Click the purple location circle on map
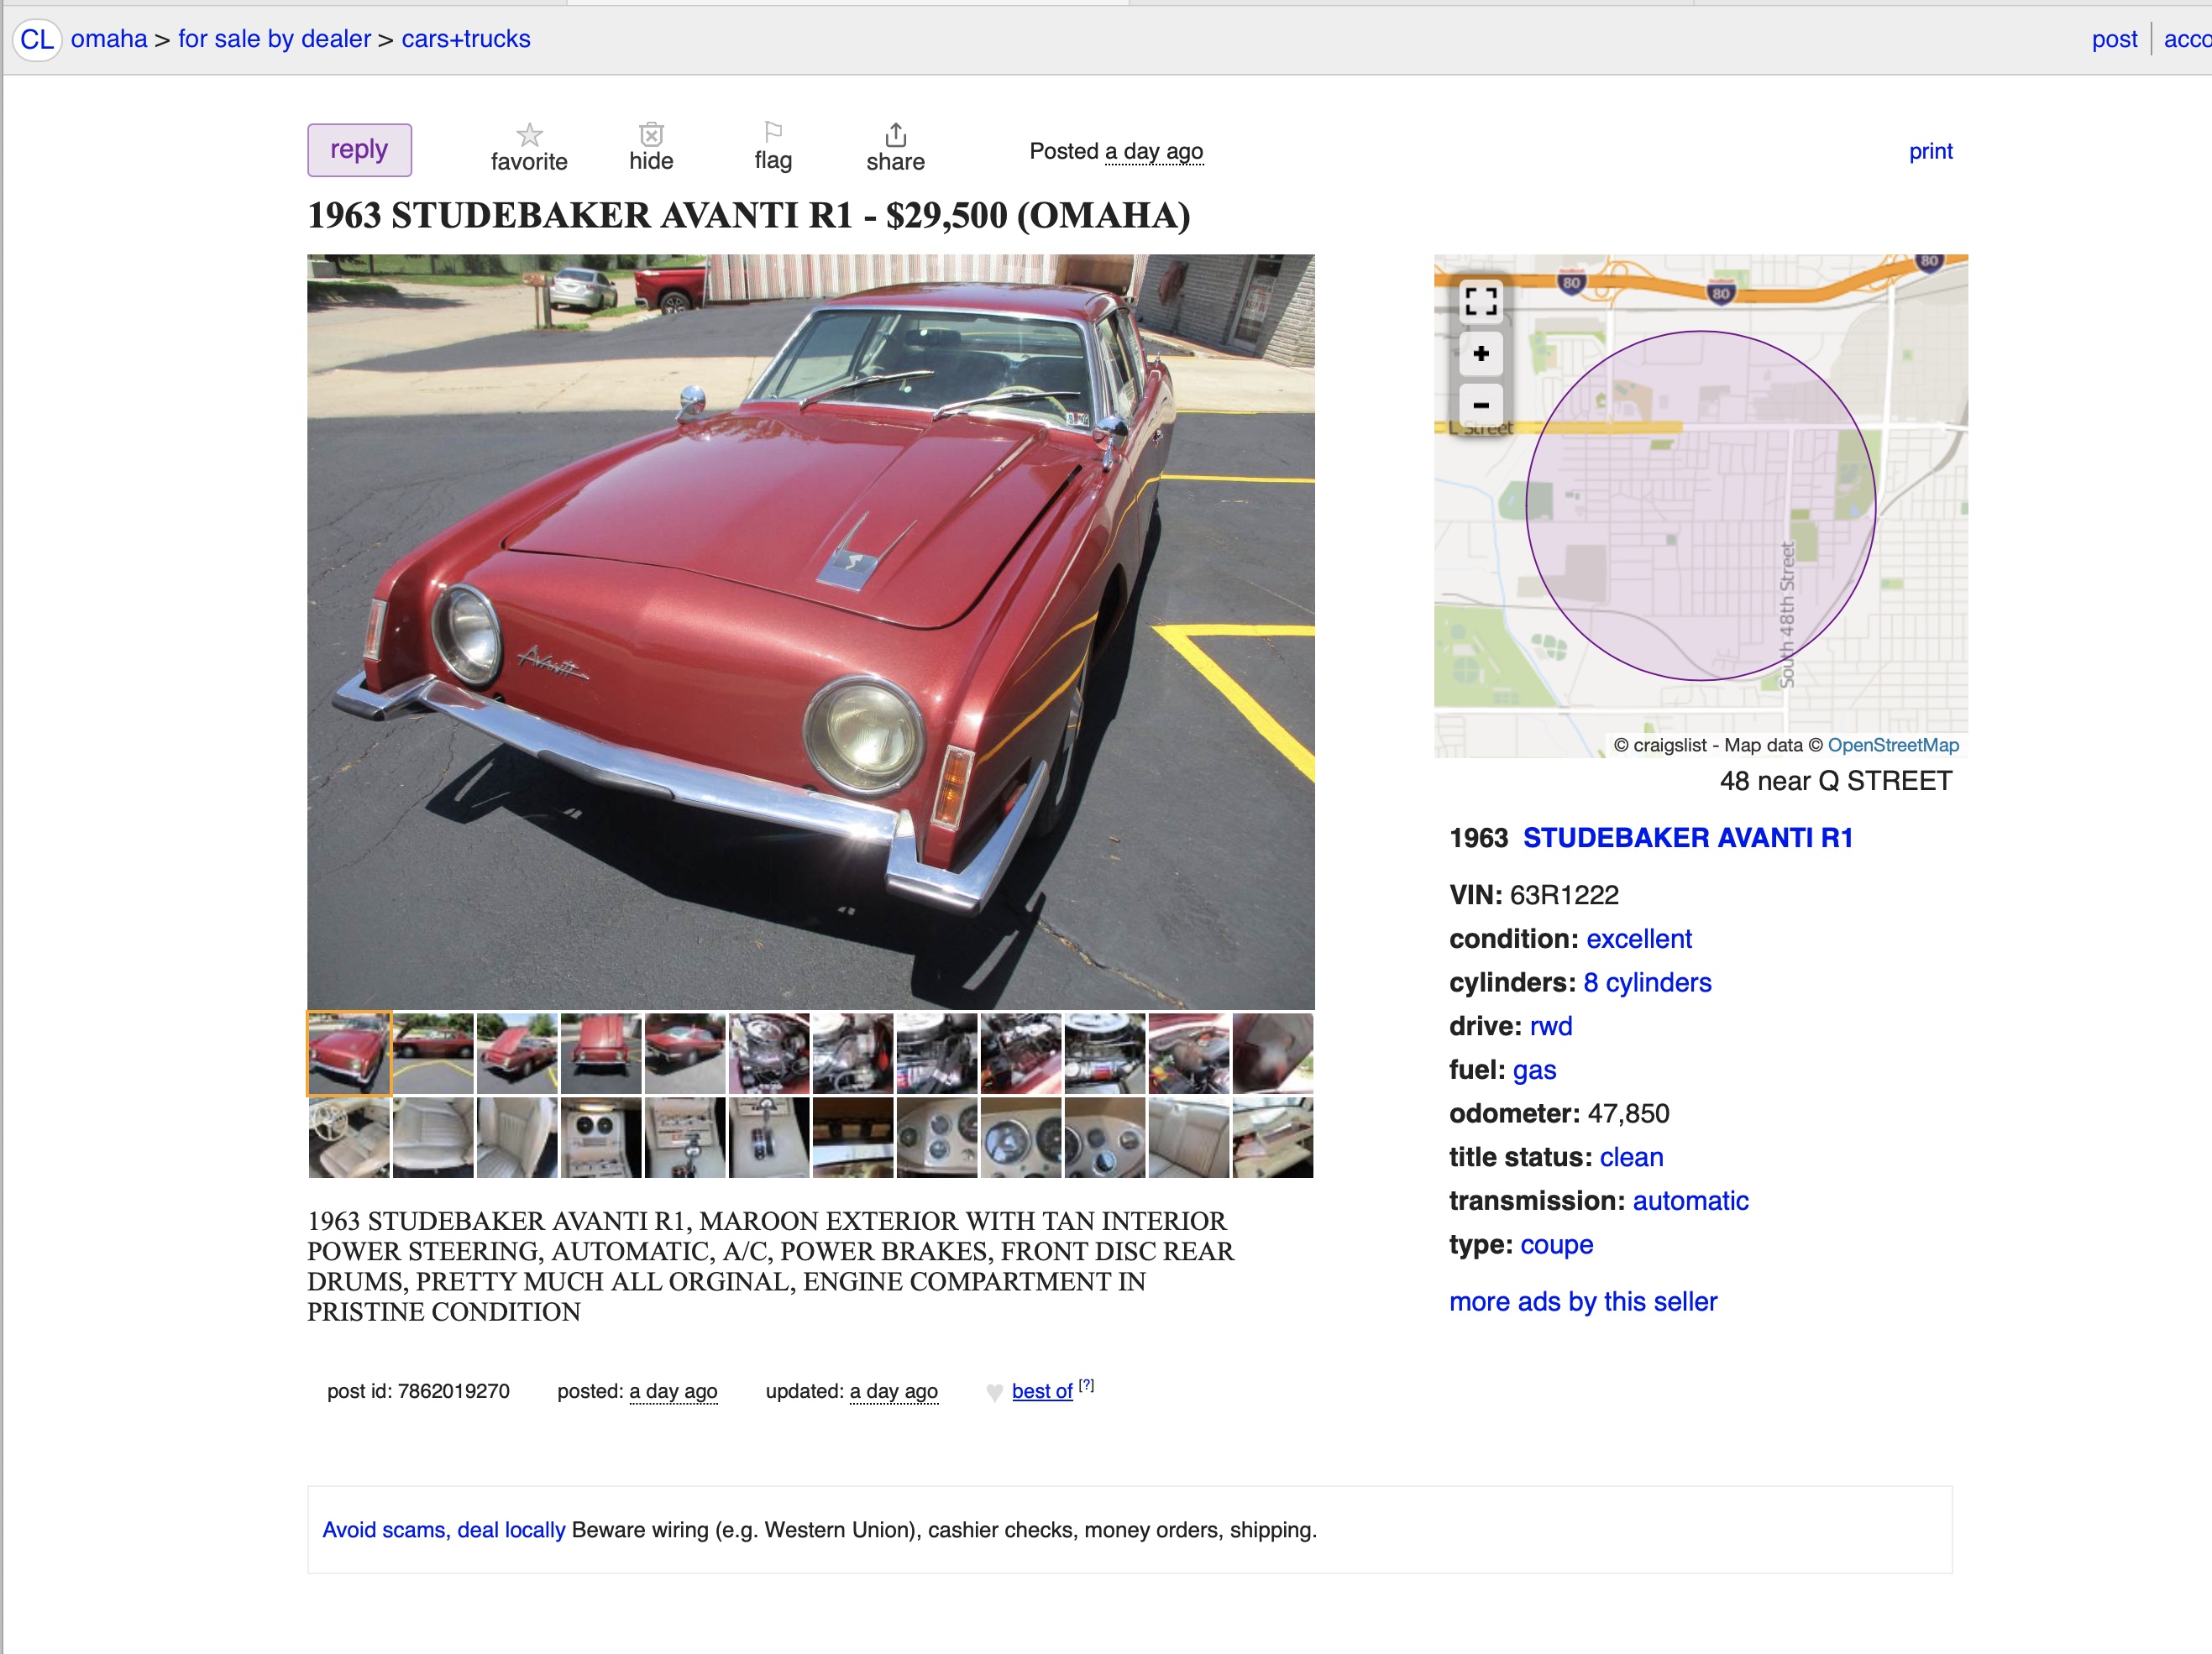This screenshot has height=1654, width=2212. point(1701,506)
